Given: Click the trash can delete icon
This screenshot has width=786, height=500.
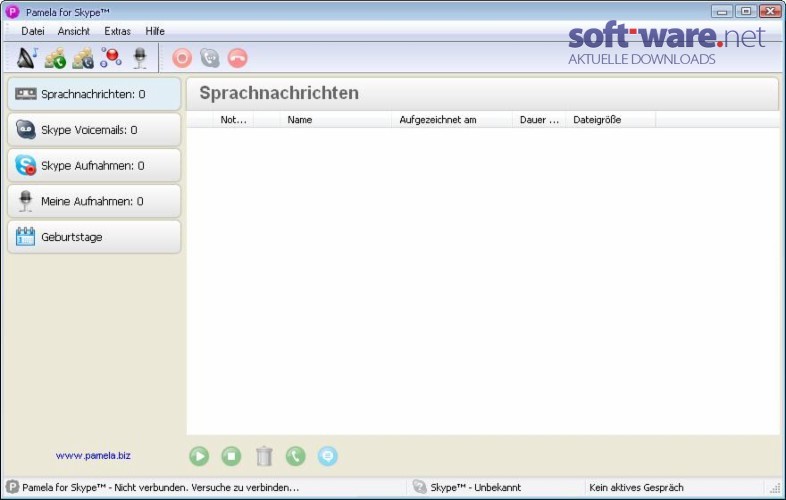Looking at the screenshot, I should click(x=264, y=456).
